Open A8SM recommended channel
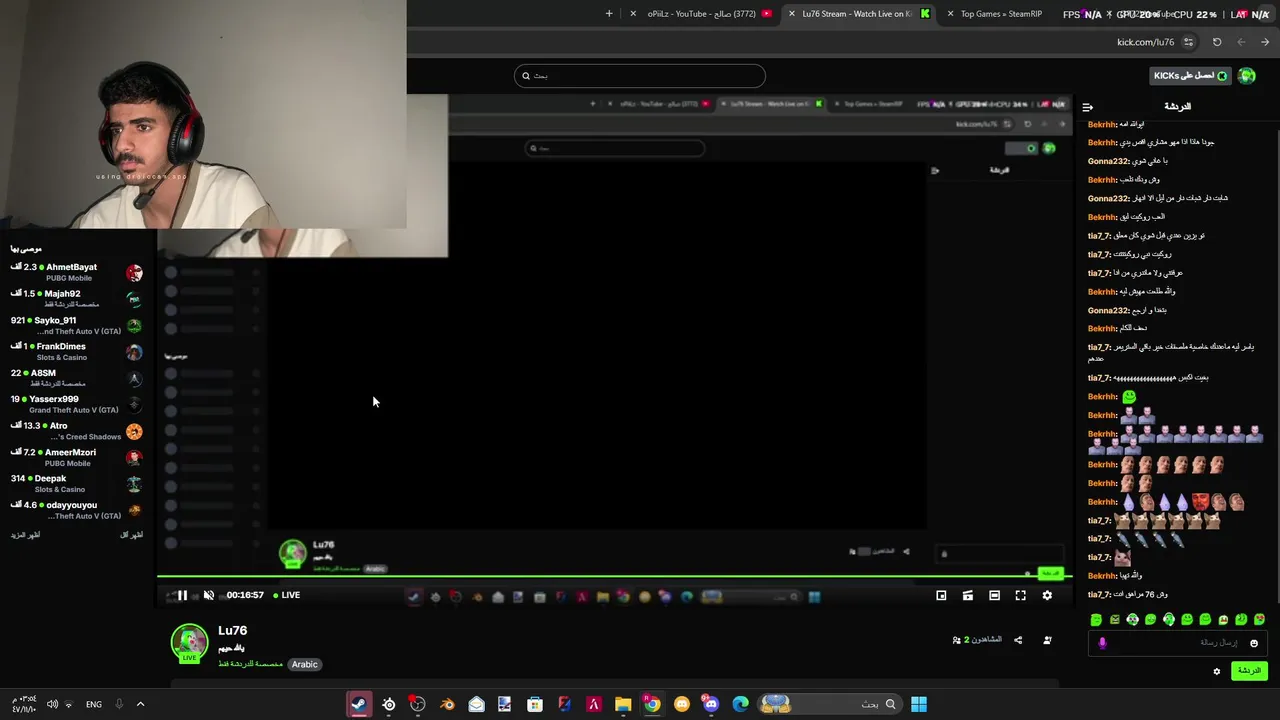The width and height of the screenshot is (1280, 720). click(x=77, y=378)
